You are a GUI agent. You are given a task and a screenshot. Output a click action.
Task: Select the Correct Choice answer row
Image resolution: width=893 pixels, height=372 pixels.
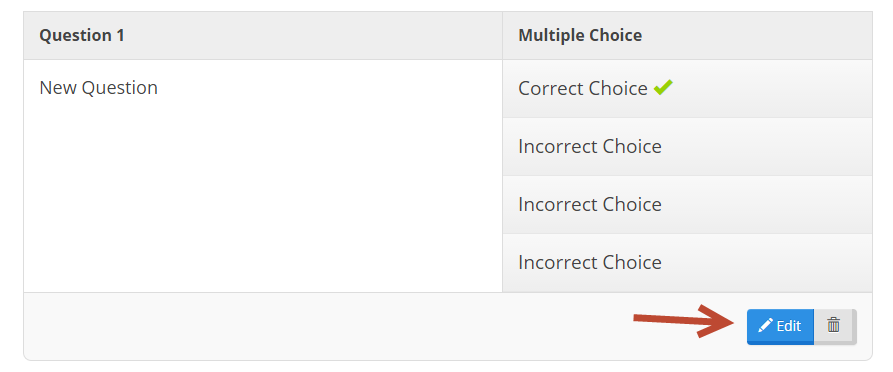click(687, 88)
